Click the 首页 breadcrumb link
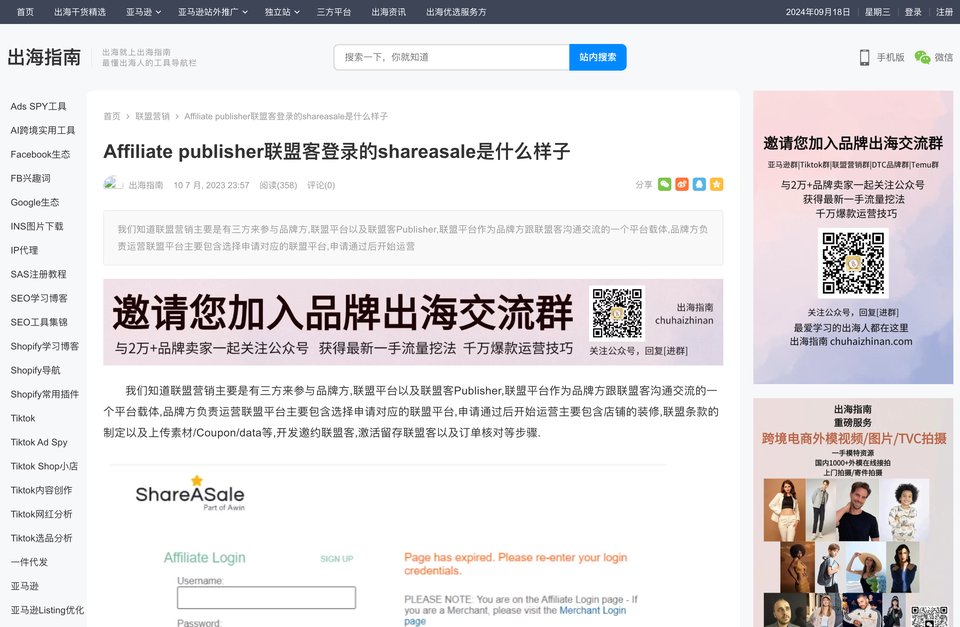 (112, 116)
